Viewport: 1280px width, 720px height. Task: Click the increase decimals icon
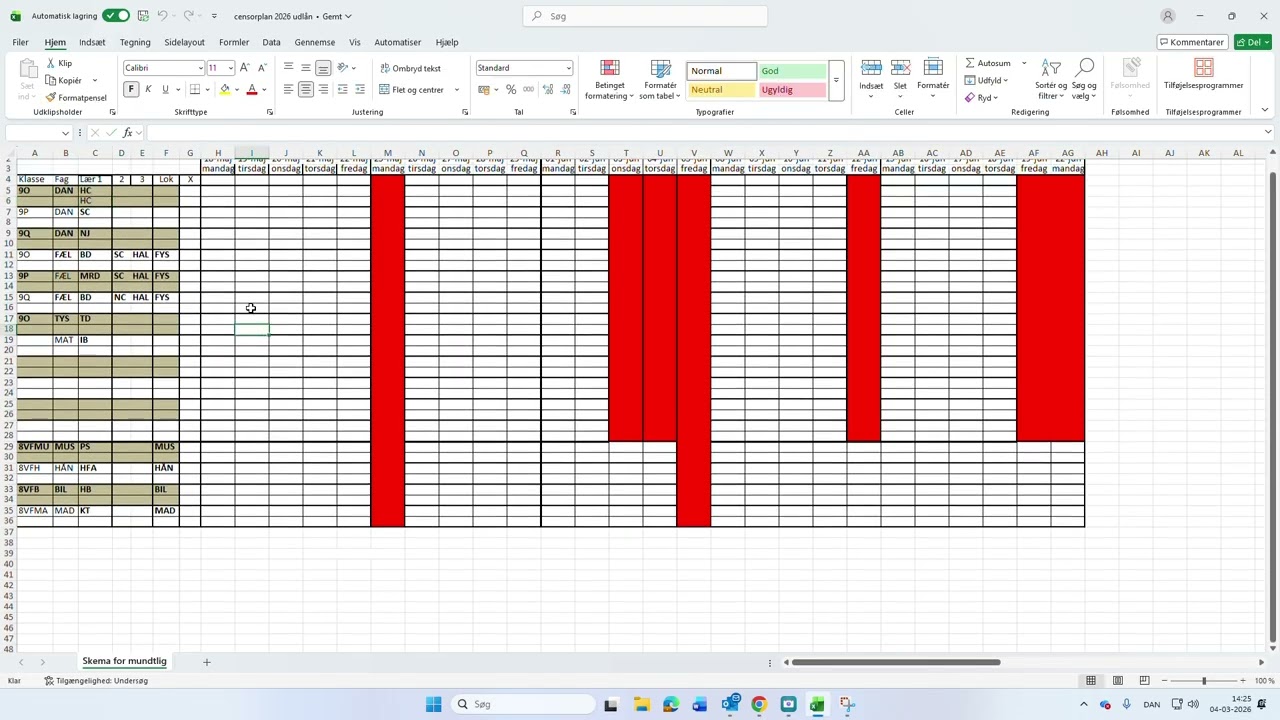click(x=548, y=90)
